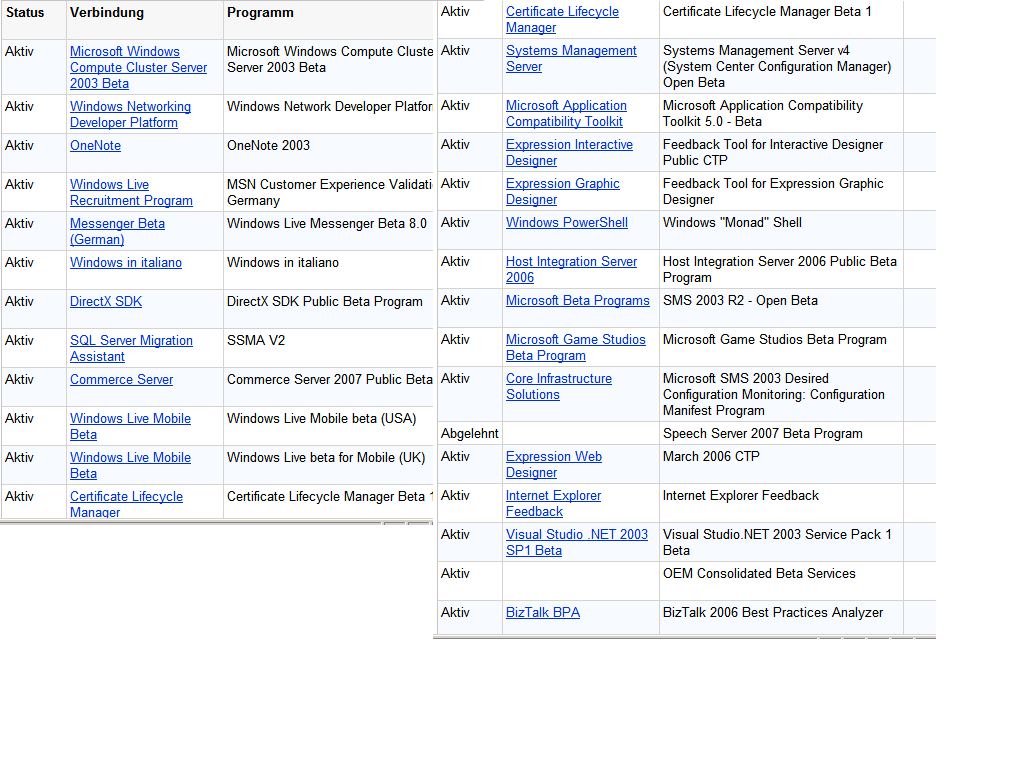
Task: Click the OneNote link
Action: (95, 146)
